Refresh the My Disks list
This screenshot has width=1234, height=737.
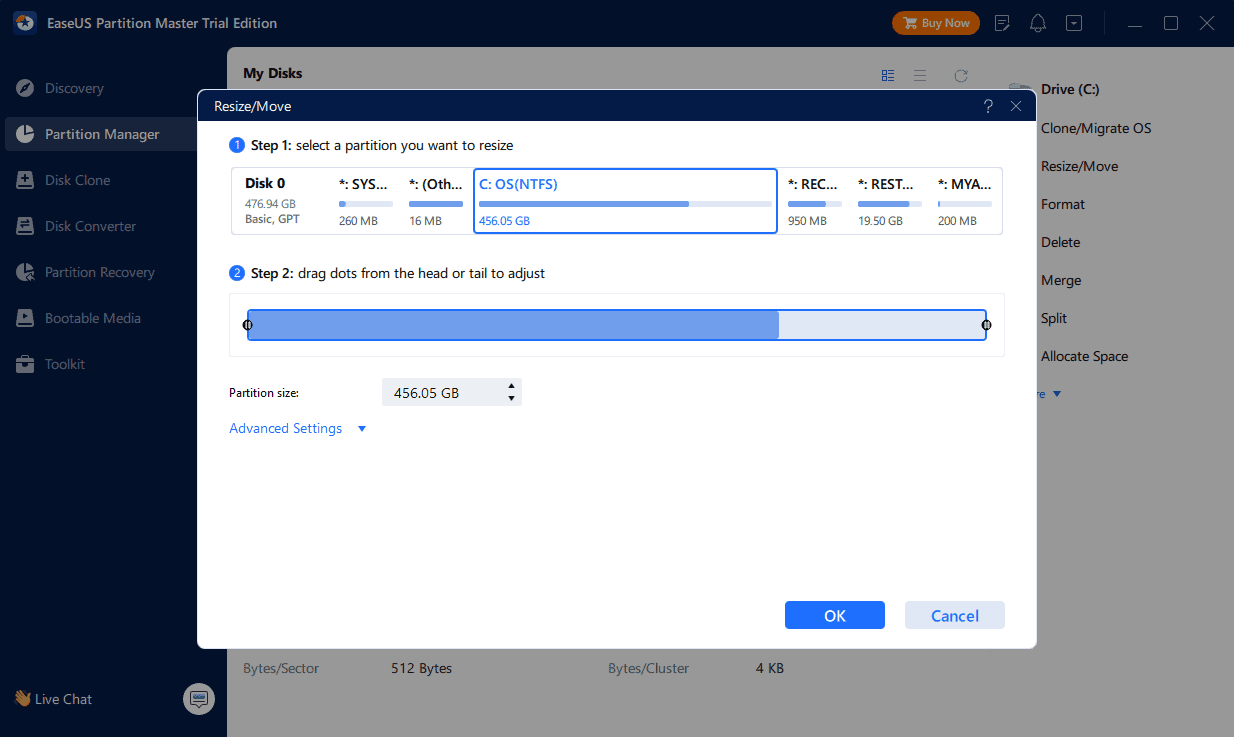pyautogui.click(x=961, y=75)
